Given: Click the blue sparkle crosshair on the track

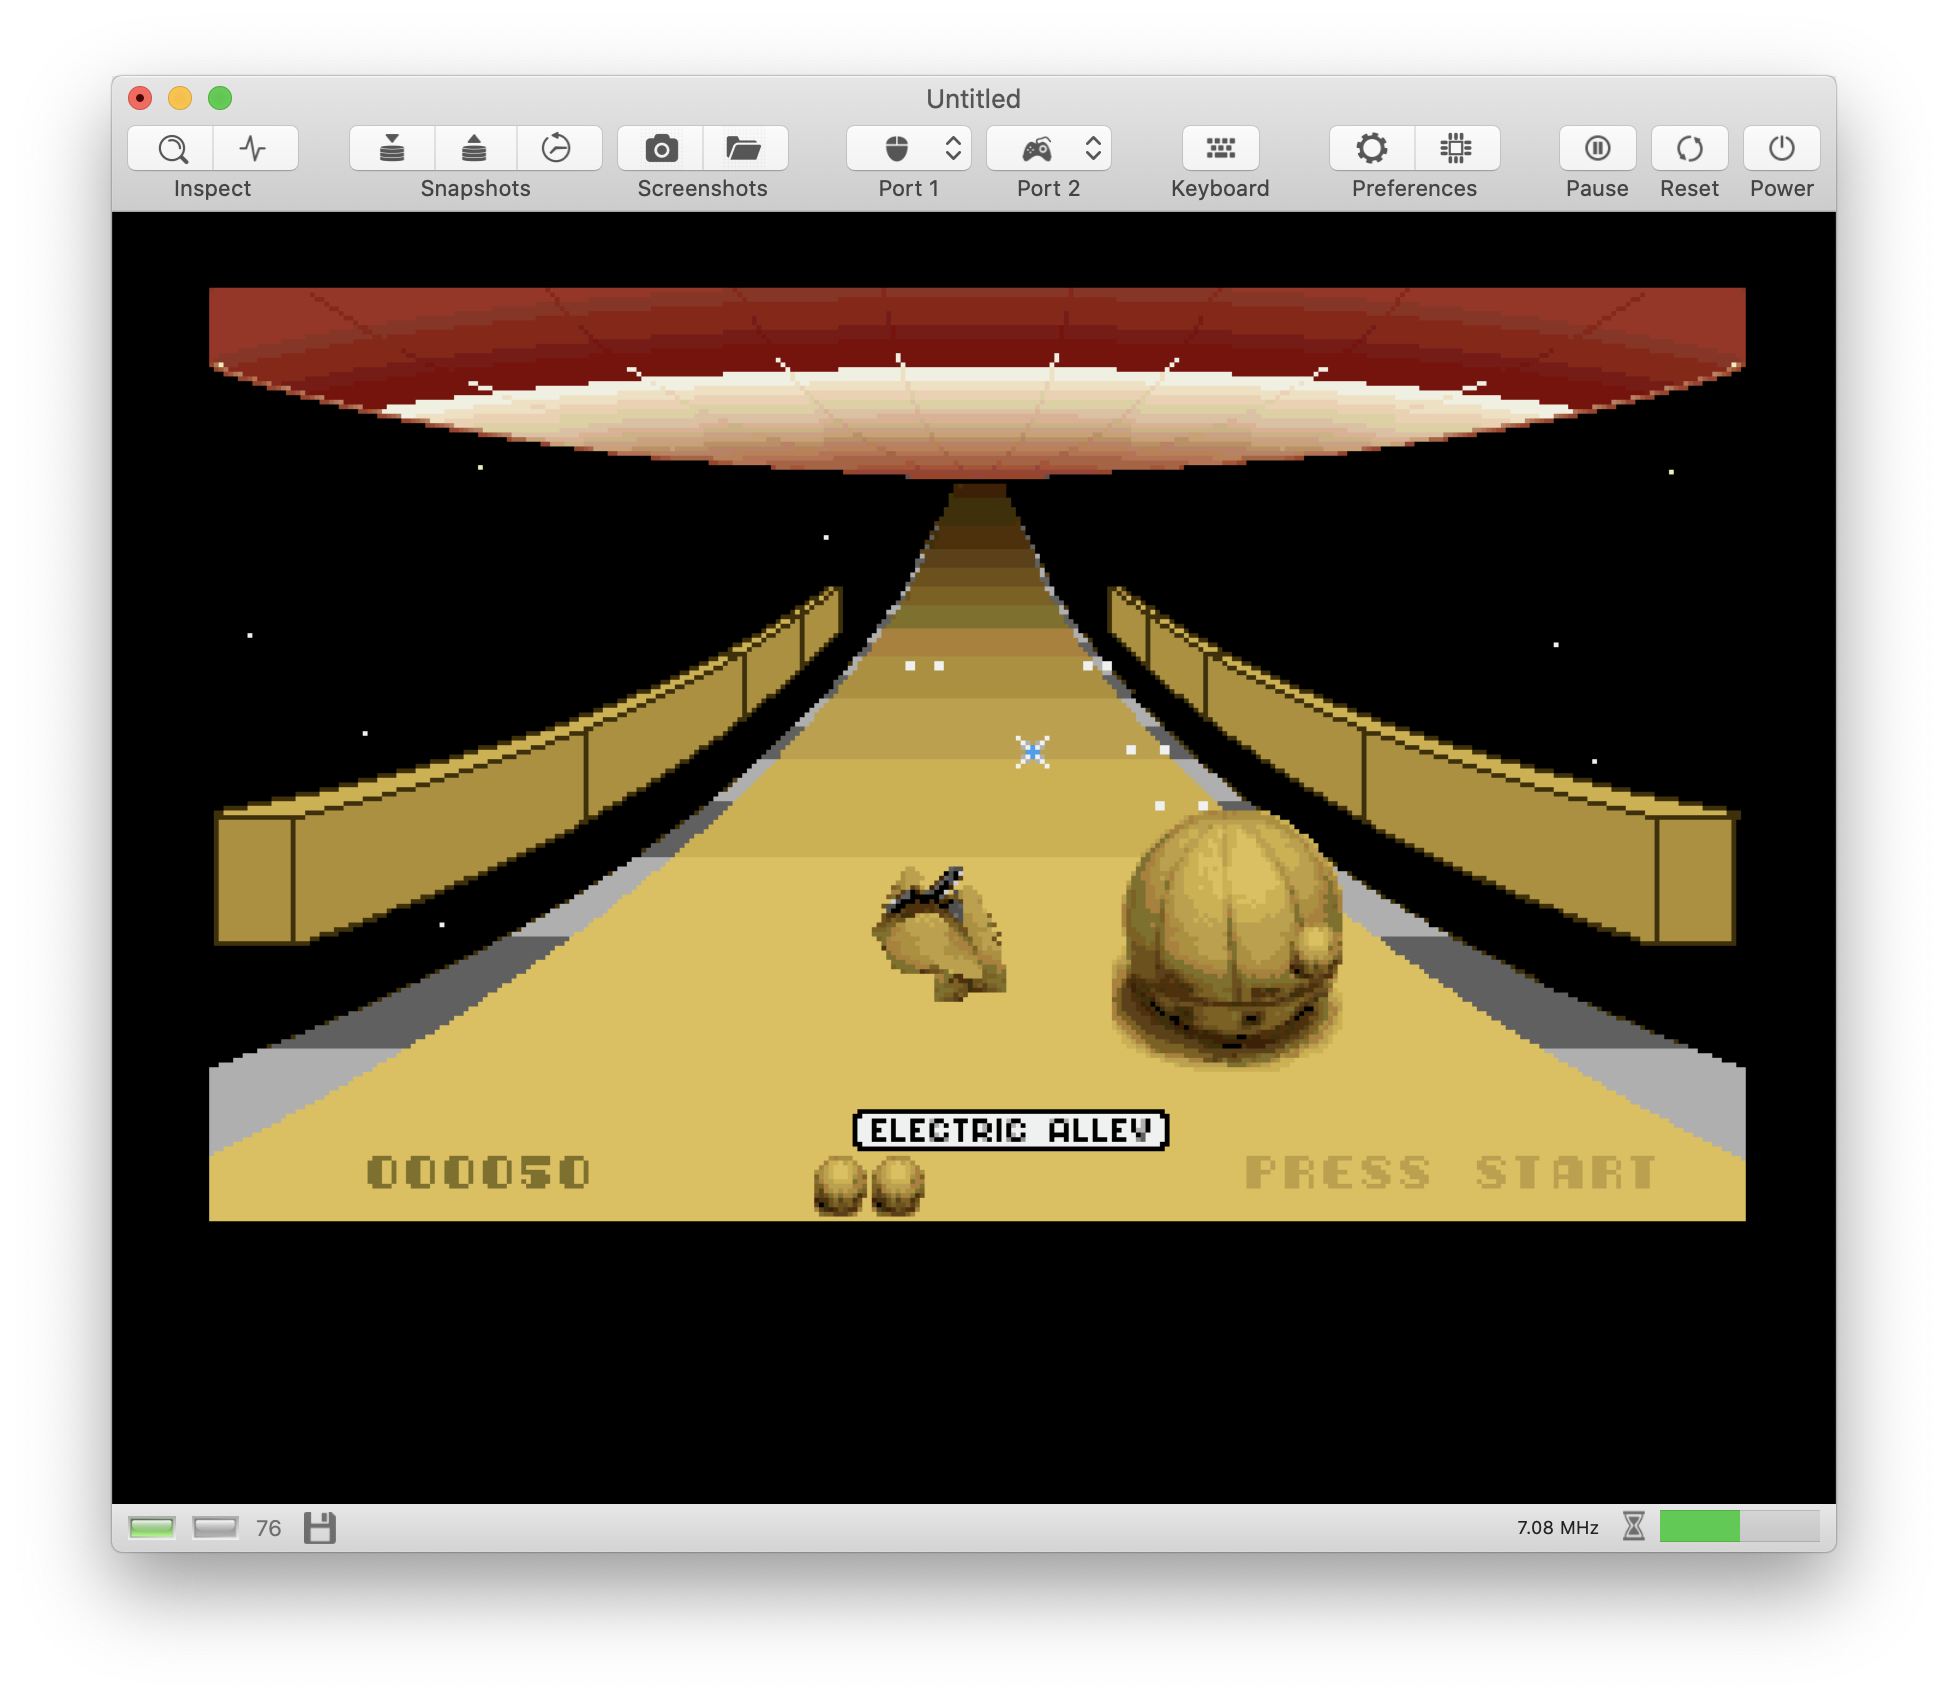Looking at the screenshot, I should pos(1032,751).
